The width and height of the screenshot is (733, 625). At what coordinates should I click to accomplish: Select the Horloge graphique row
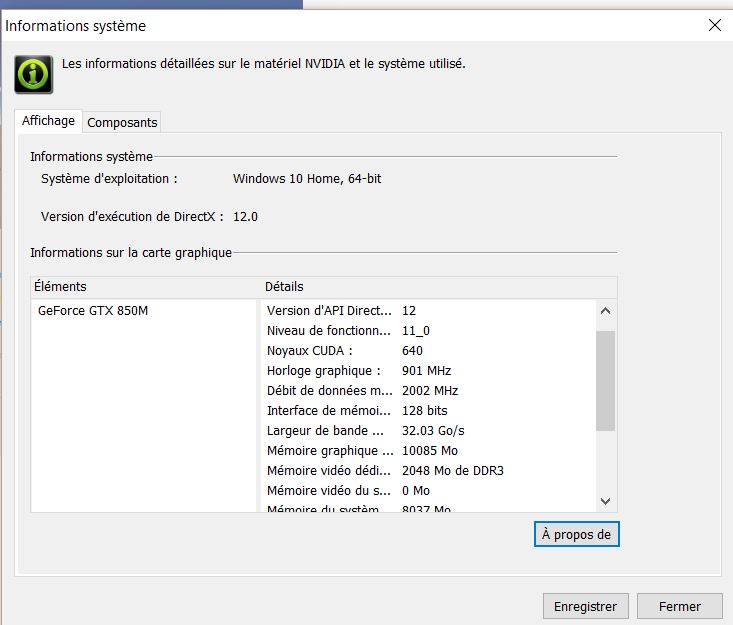tap(428, 371)
